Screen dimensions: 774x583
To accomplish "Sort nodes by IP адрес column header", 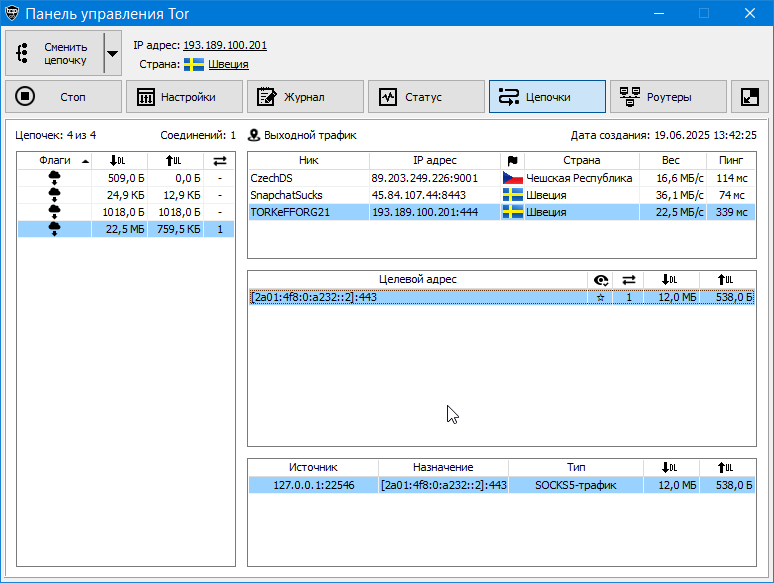I will pyautogui.click(x=434, y=160).
